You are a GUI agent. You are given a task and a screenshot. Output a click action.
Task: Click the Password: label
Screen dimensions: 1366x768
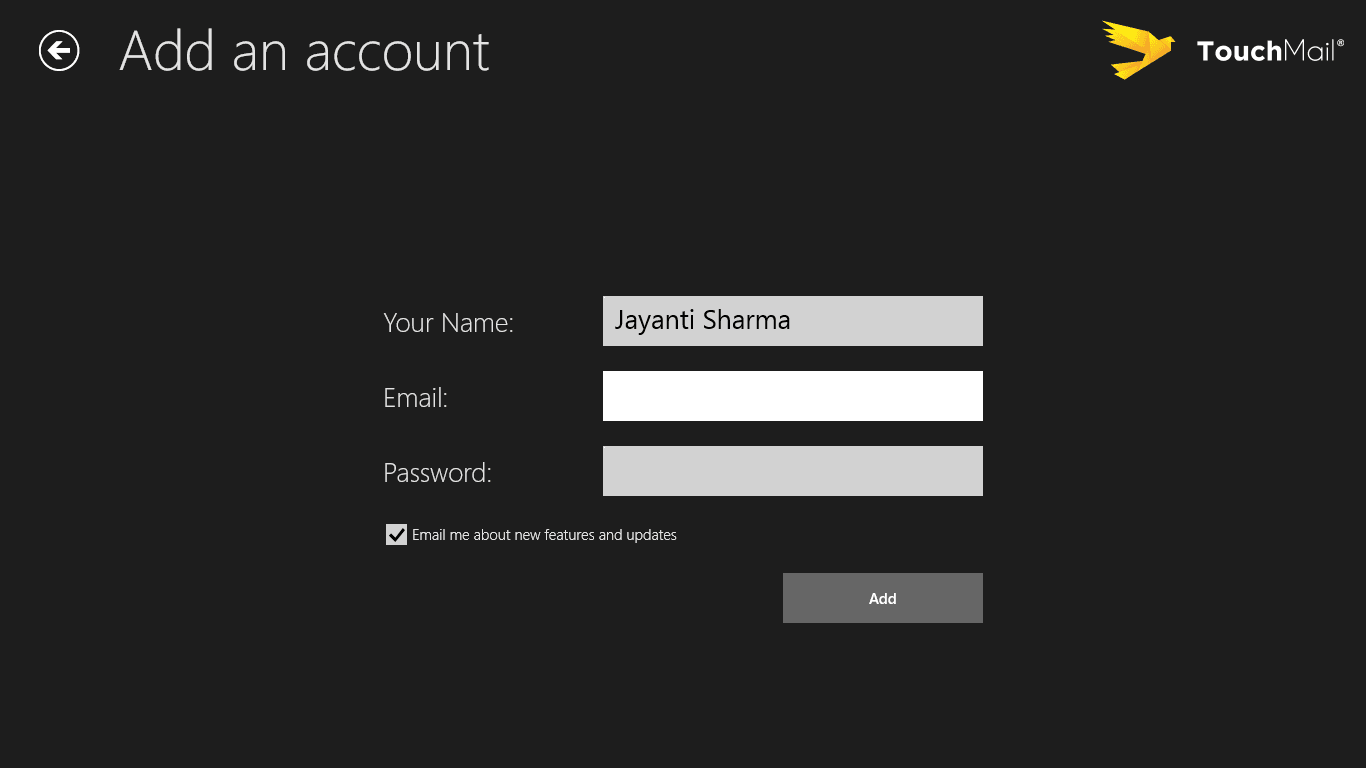coord(437,473)
